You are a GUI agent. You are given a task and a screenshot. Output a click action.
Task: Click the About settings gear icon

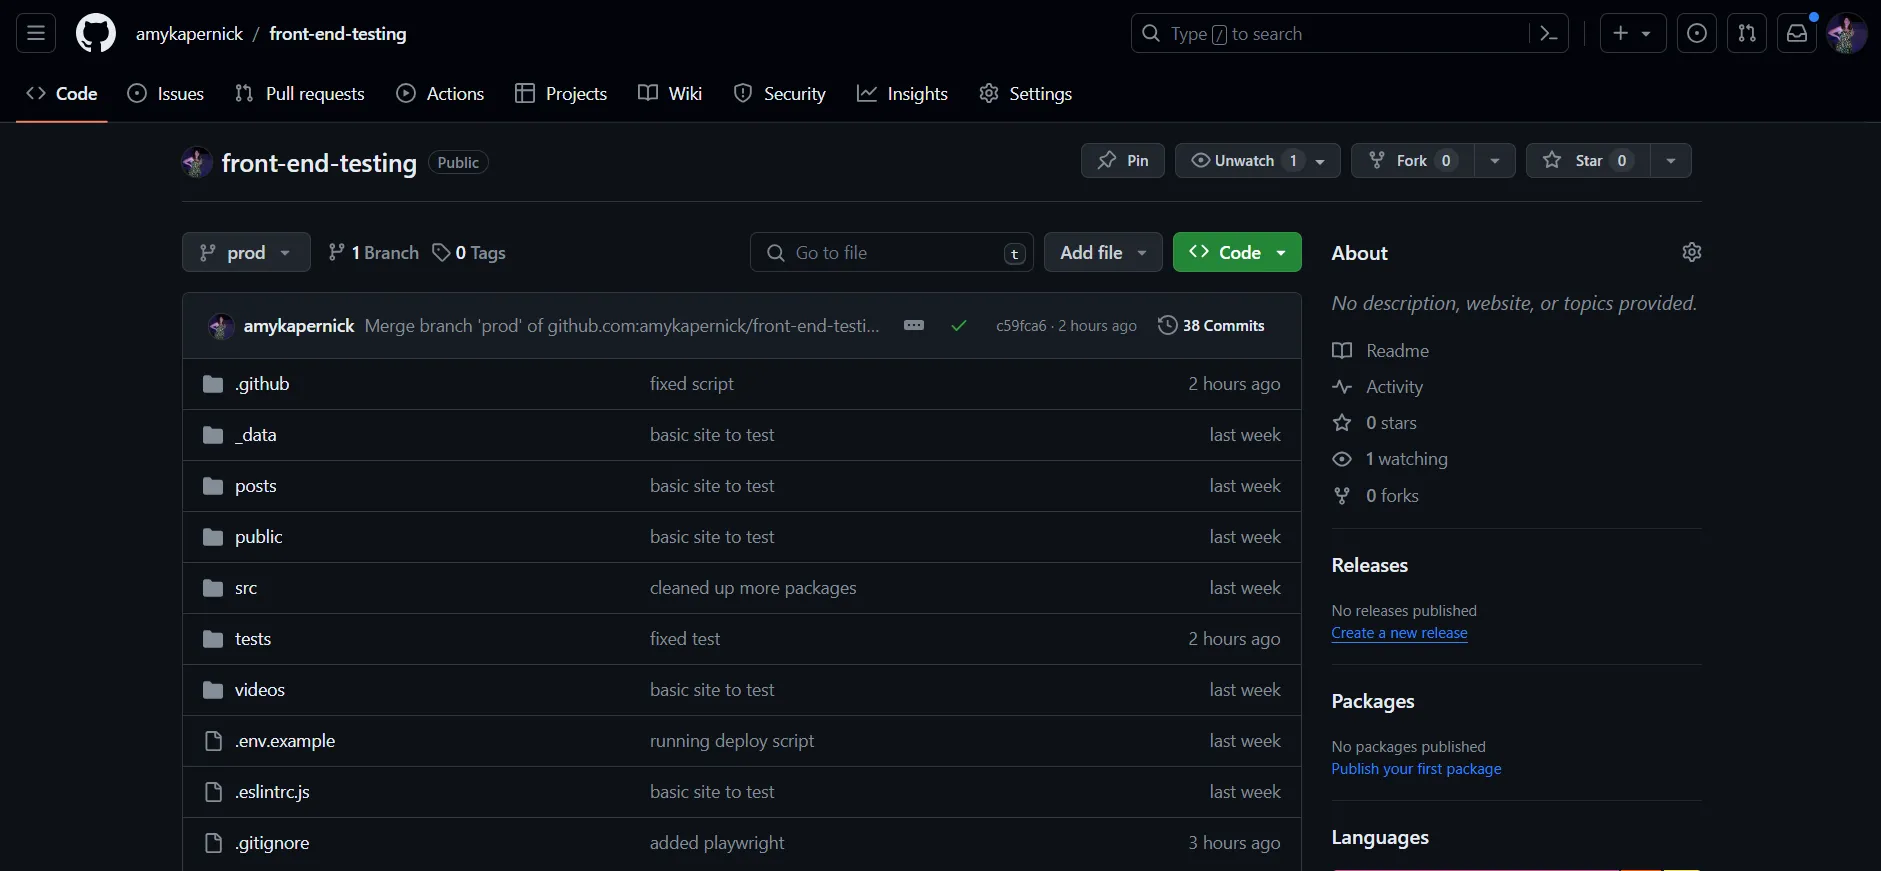coord(1691,252)
